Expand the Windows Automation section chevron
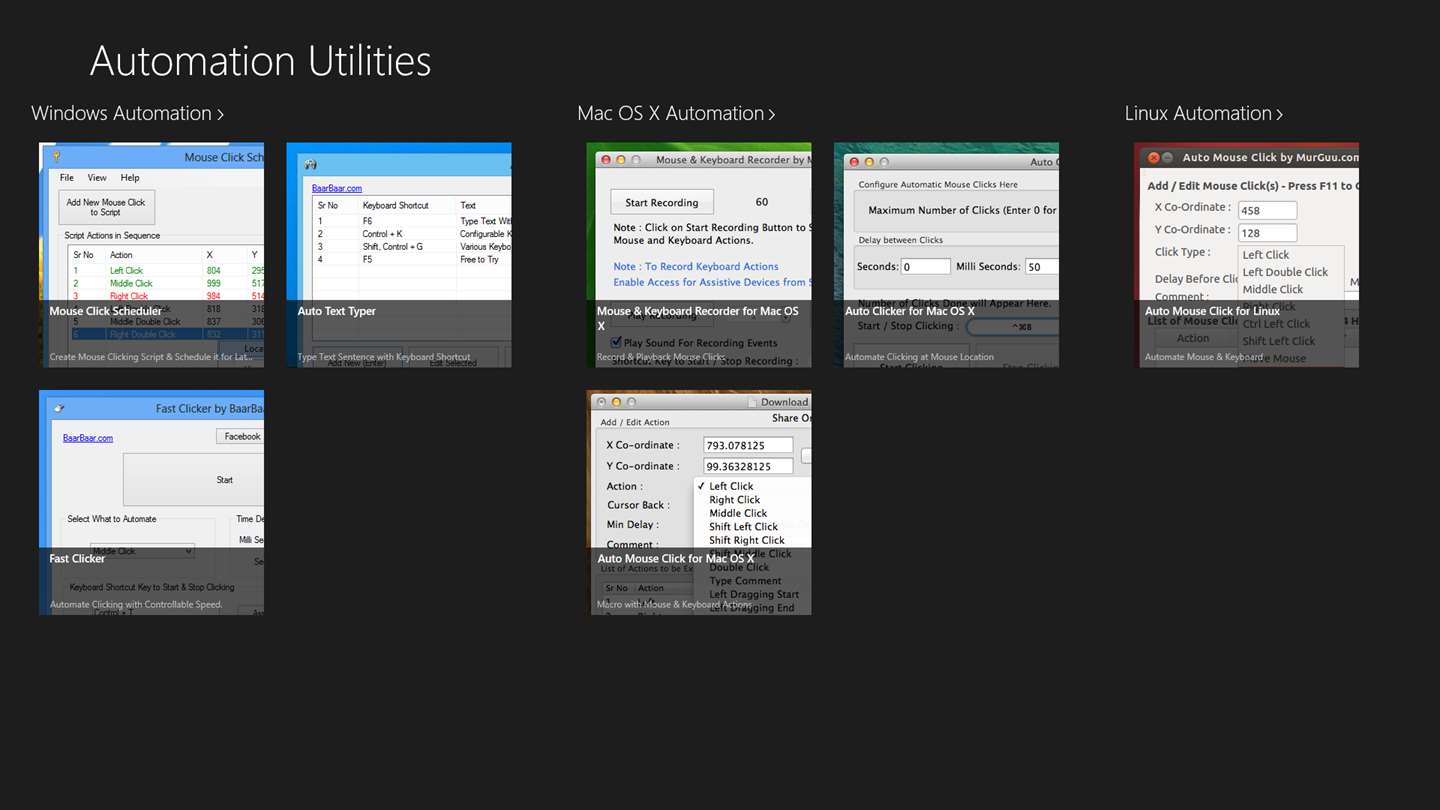The image size is (1440, 810). click(x=220, y=114)
